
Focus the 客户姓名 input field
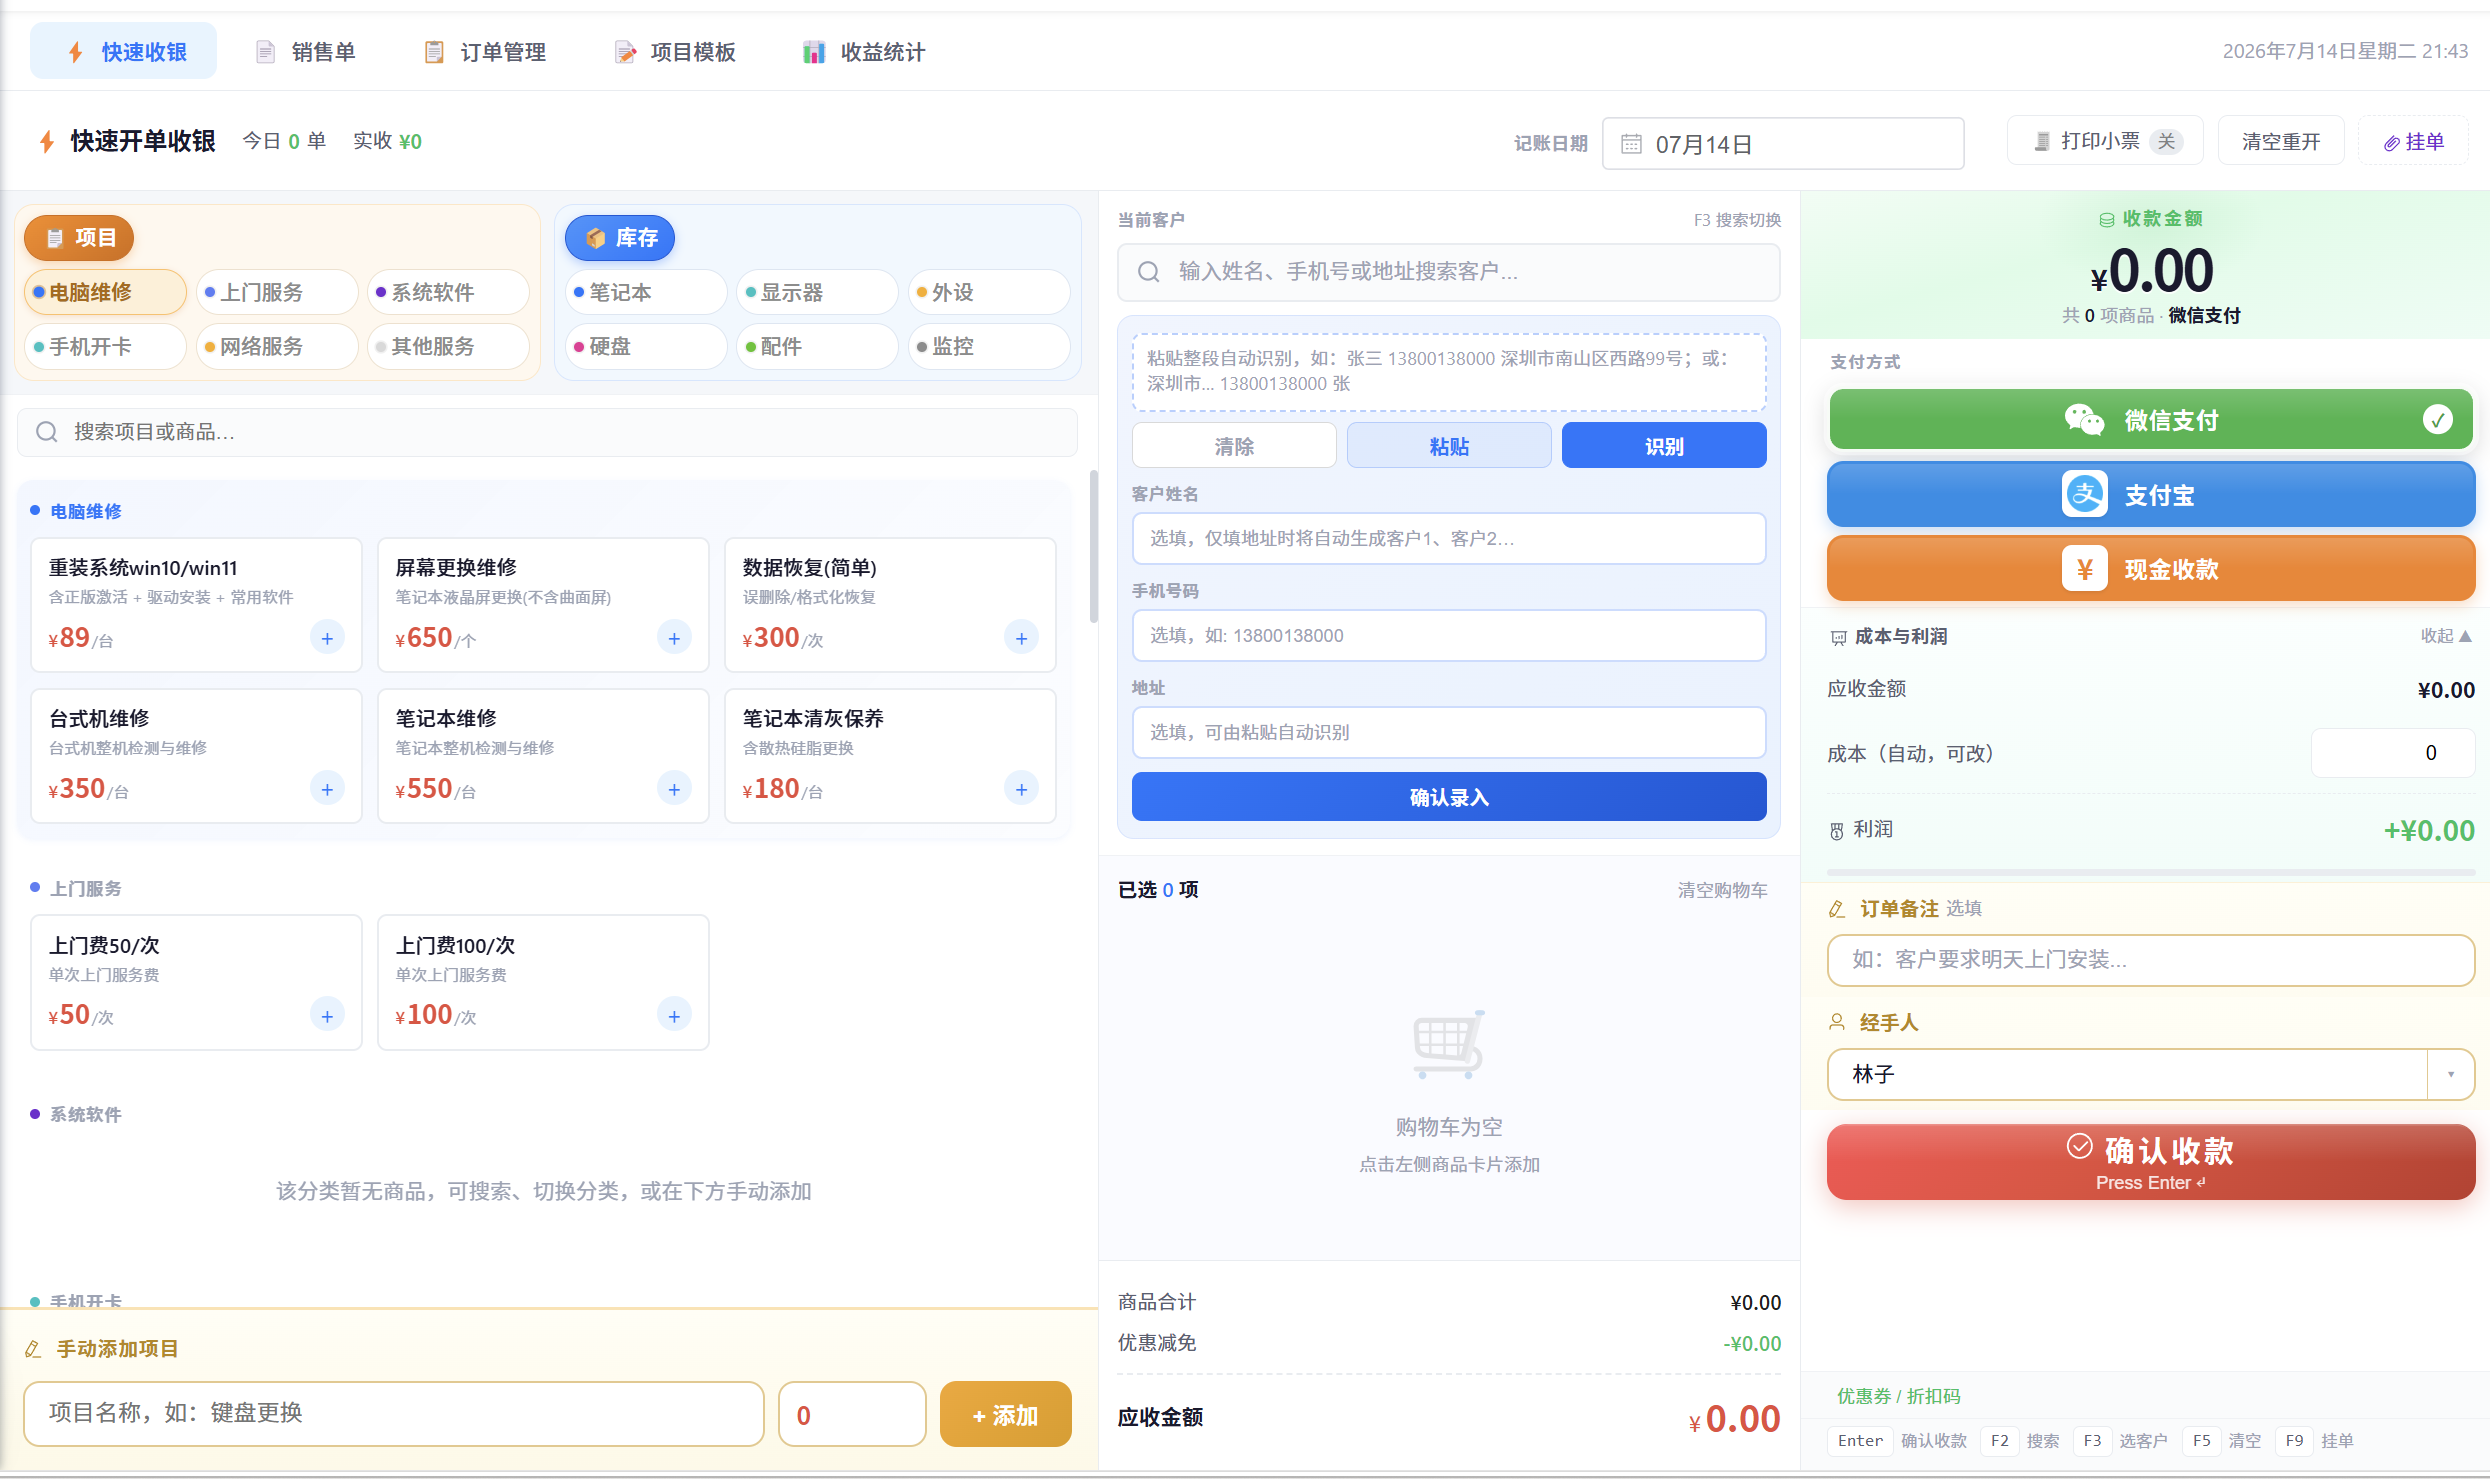coord(1449,539)
